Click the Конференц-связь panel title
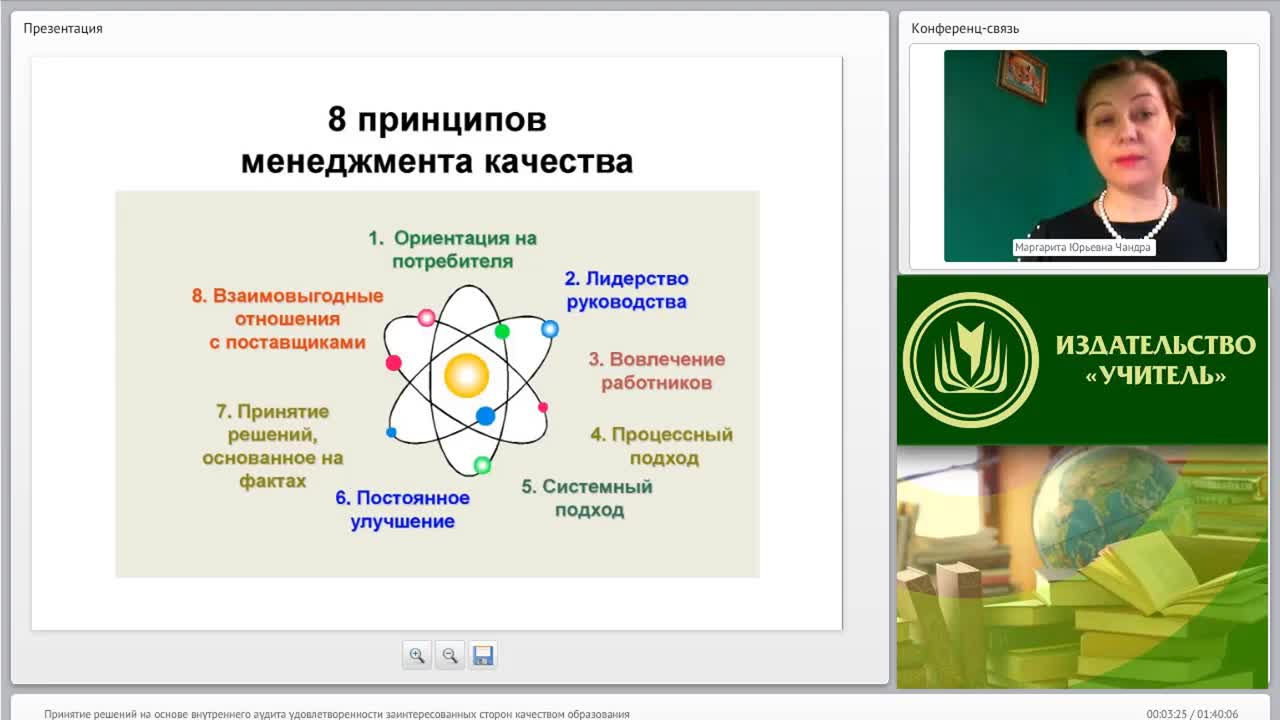The image size is (1280, 720). pos(965,28)
